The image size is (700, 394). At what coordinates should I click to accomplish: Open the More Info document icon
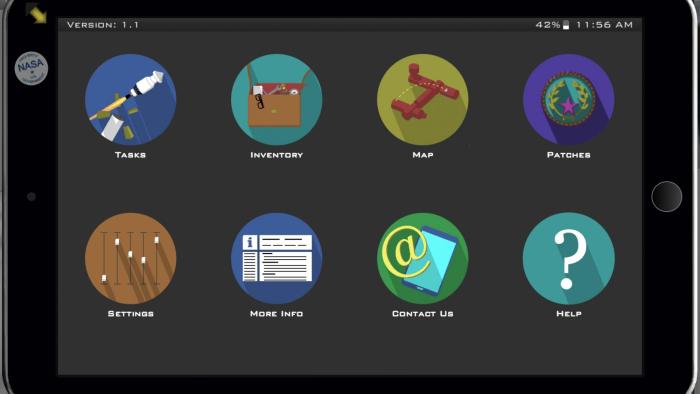click(276, 258)
